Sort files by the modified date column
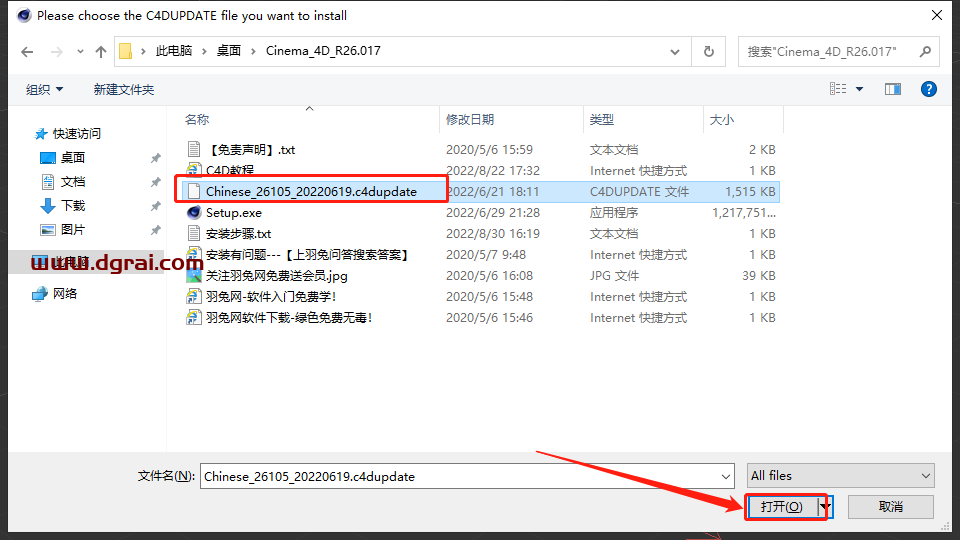This screenshot has width=960, height=540. (x=470, y=119)
